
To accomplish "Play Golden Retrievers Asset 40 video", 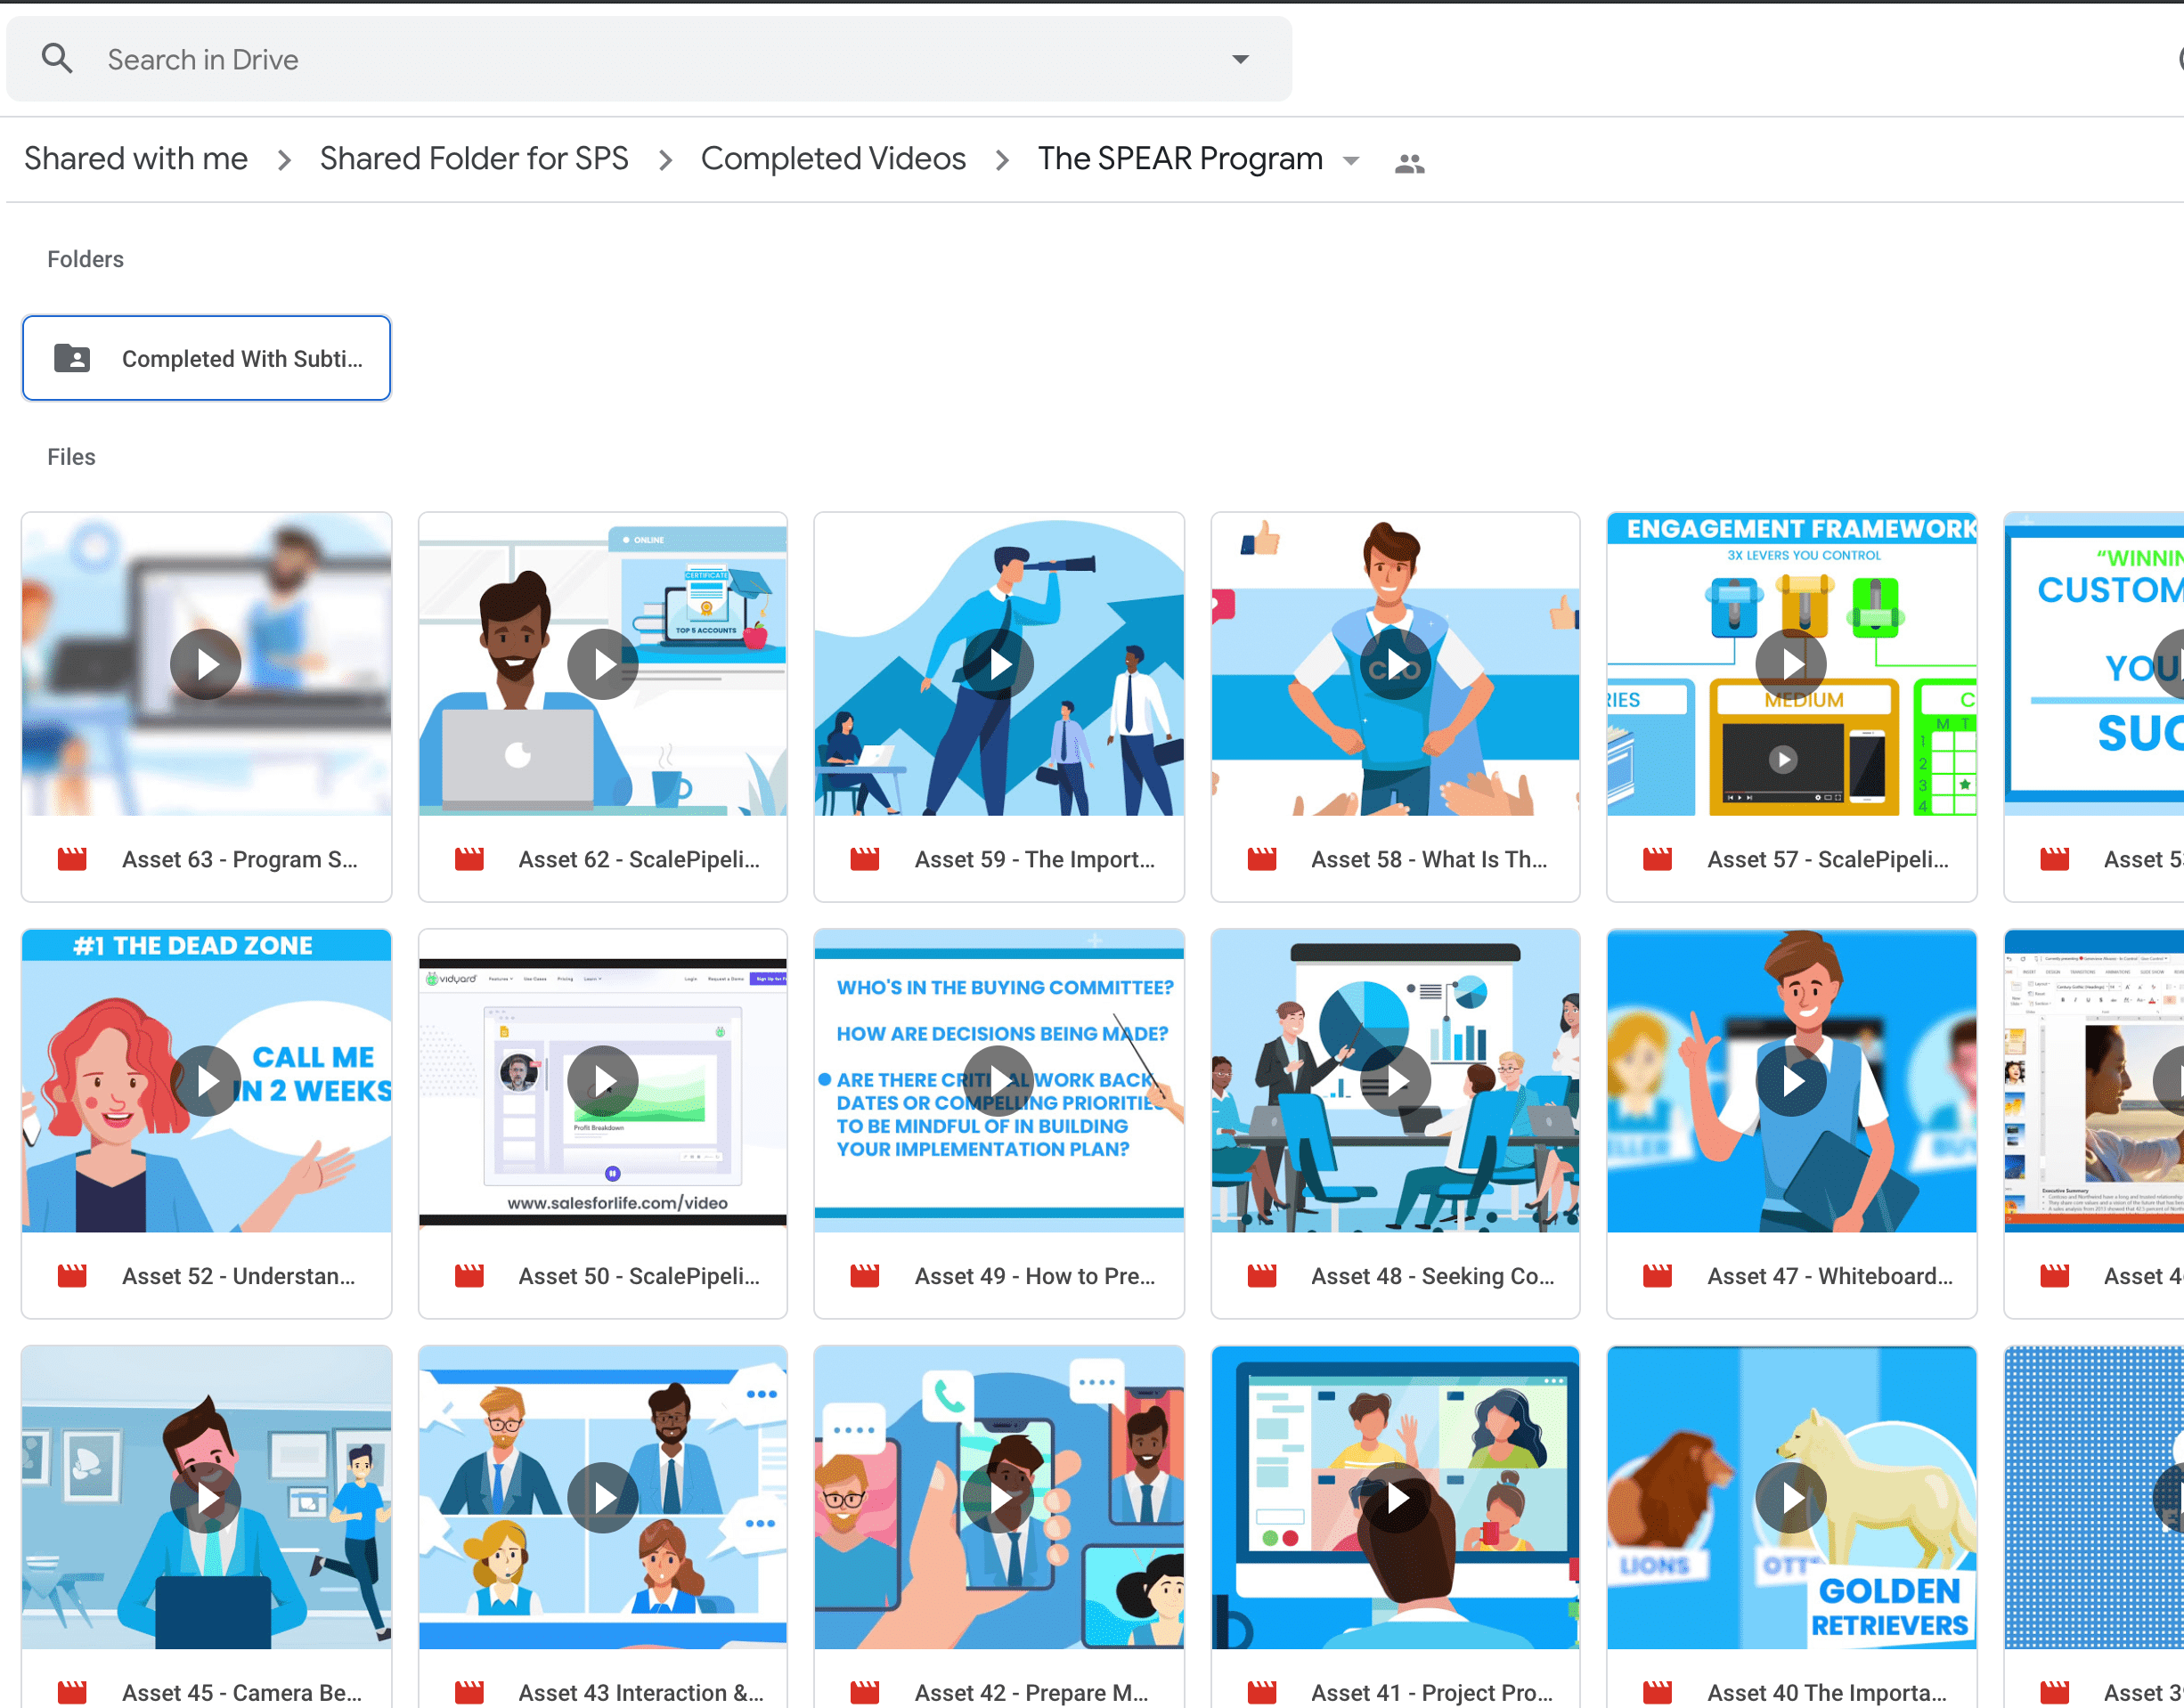I will [1791, 1497].
